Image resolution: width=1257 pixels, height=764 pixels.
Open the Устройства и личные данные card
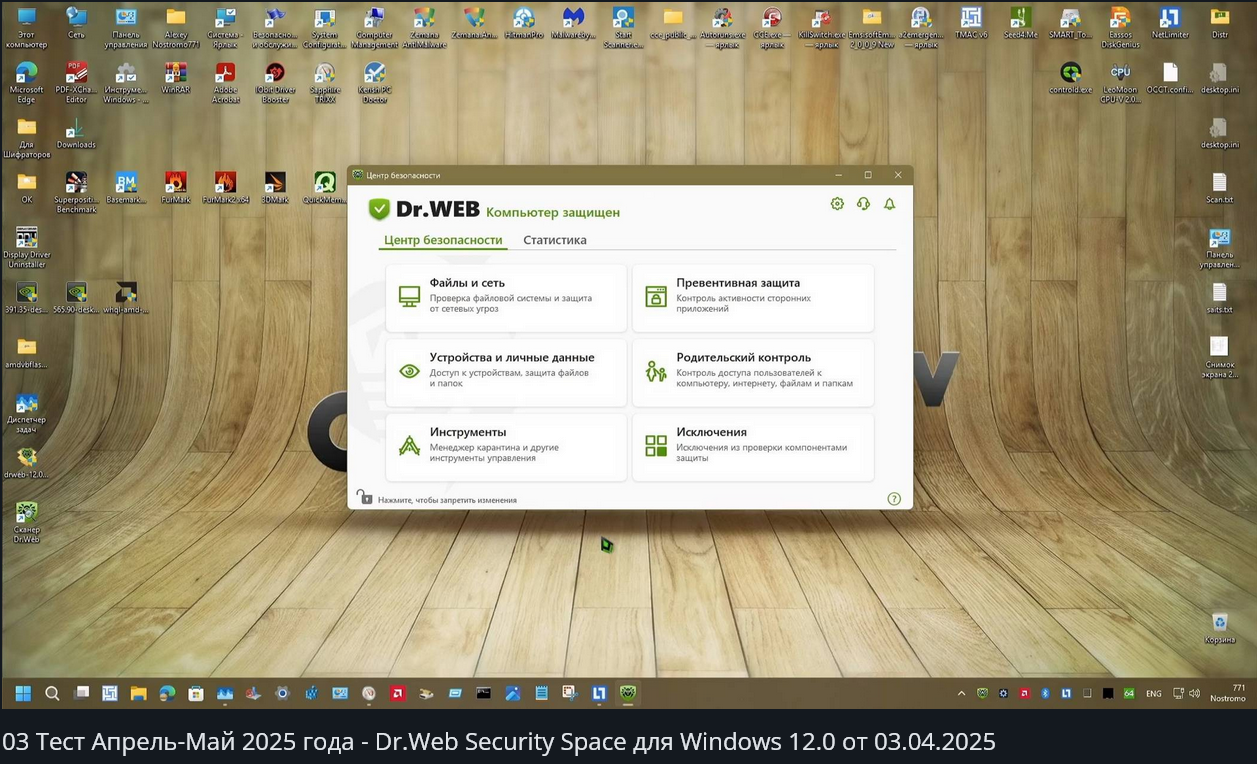pos(506,372)
